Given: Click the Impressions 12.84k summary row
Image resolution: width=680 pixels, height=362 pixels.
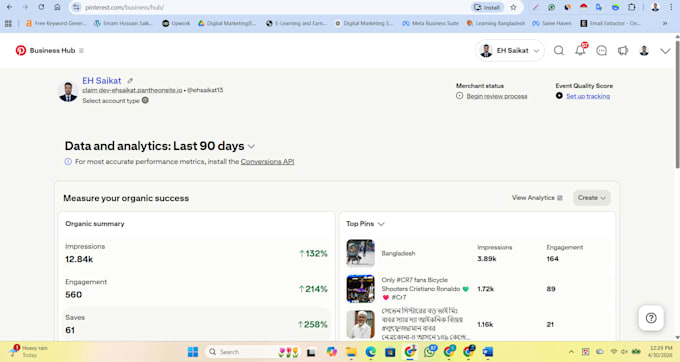Looking at the screenshot, I should [x=196, y=253].
